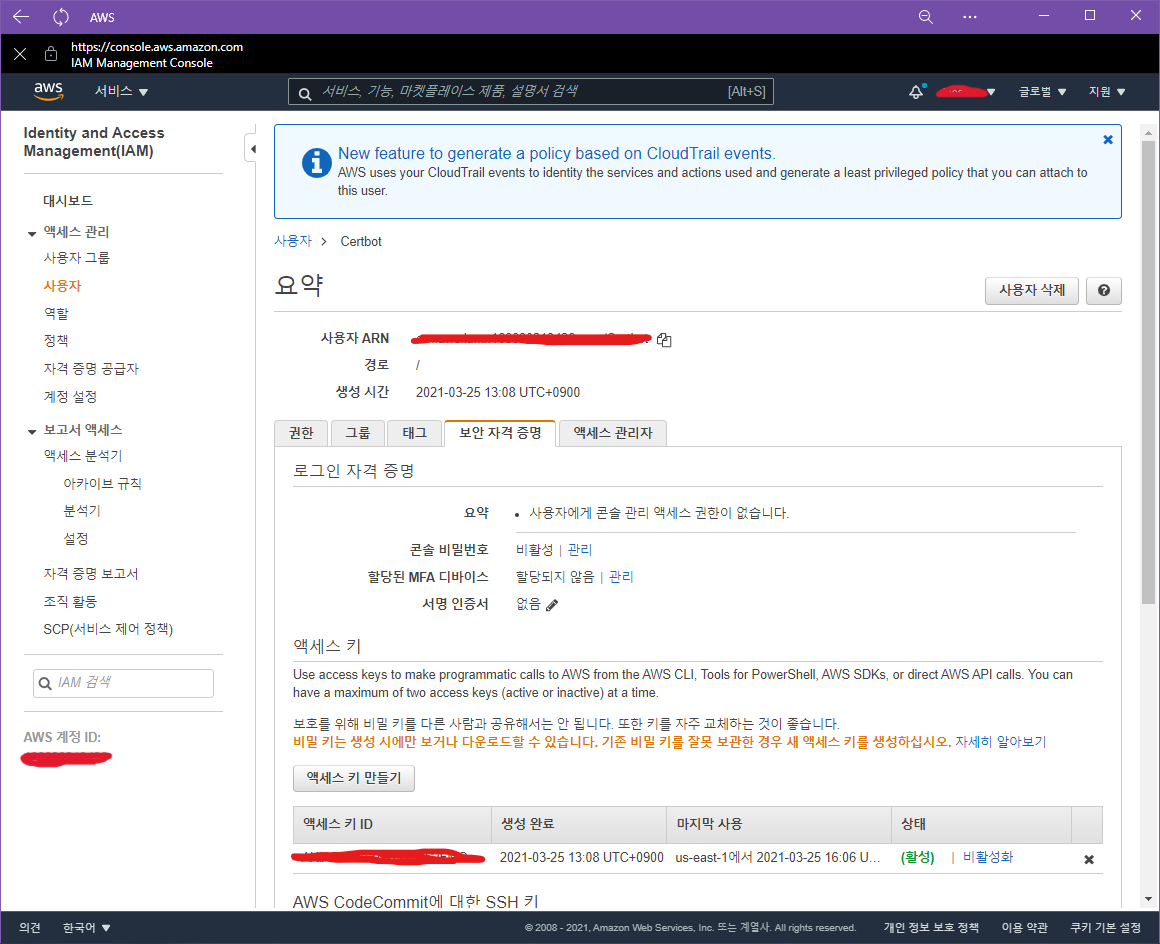Open 개인 정보 보호 정책 in the footer
1160x944 pixels.
931,928
